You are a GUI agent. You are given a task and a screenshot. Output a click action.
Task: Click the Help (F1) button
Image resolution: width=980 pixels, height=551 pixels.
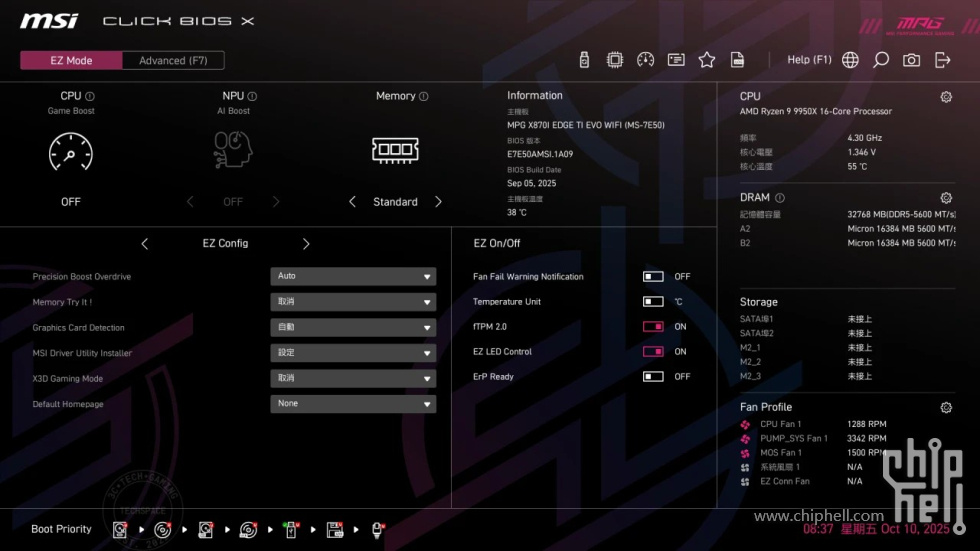pos(809,60)
